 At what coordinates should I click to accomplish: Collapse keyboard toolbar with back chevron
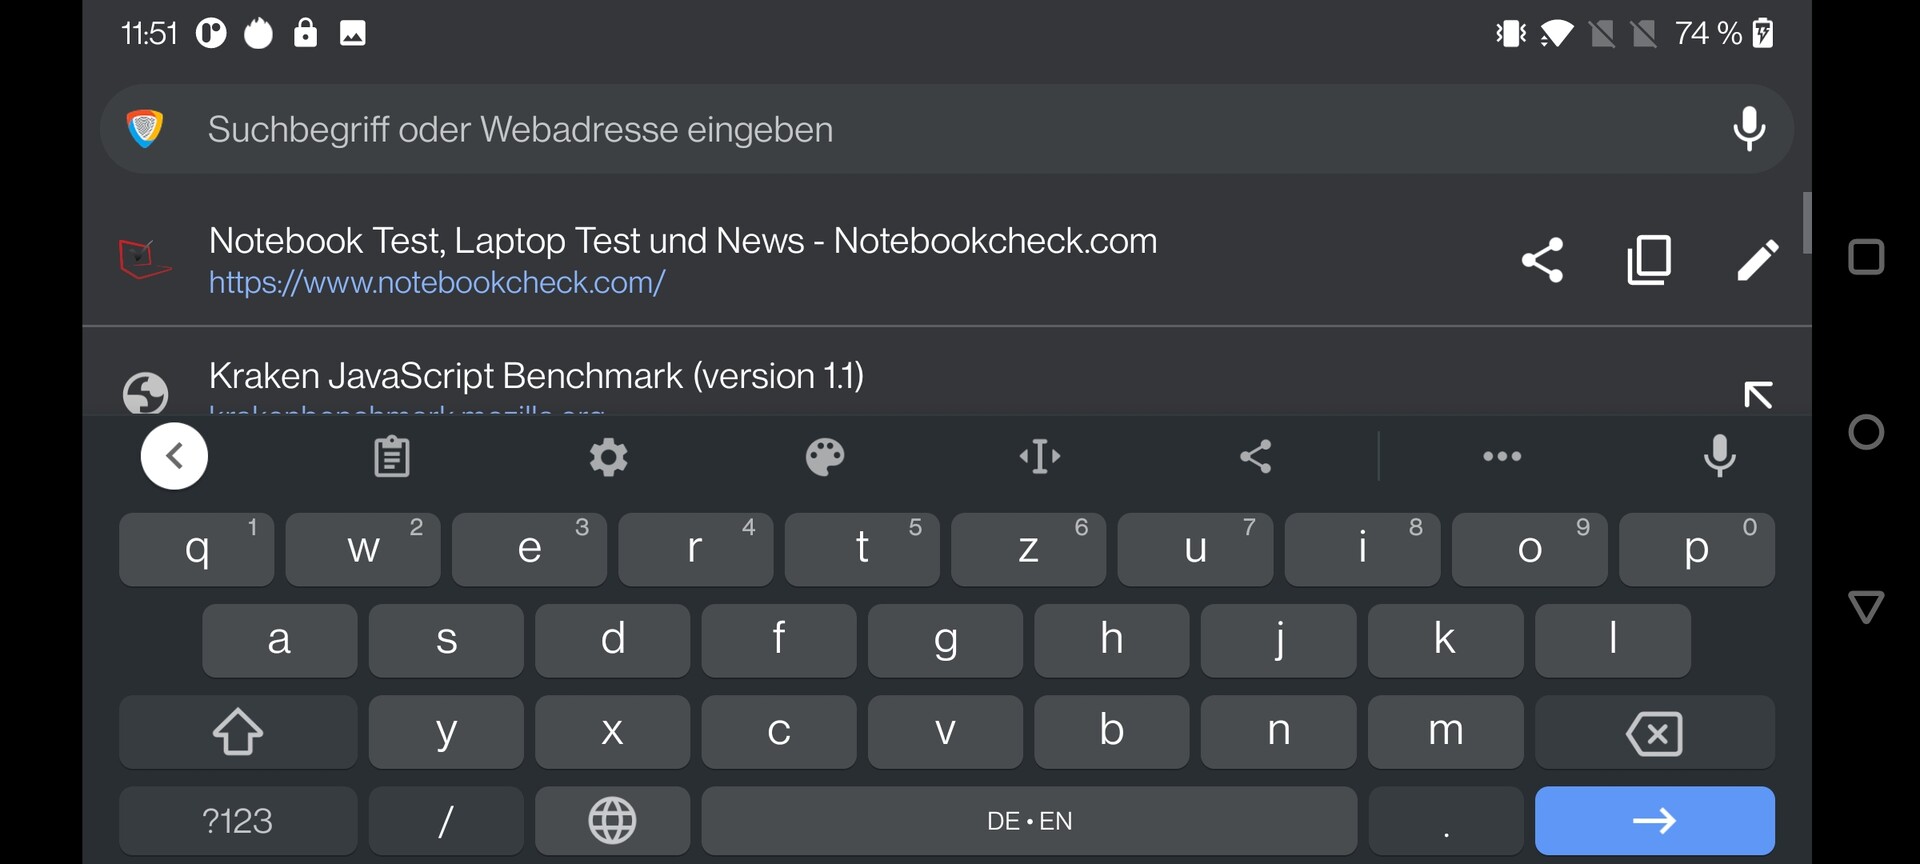point(174,457)
